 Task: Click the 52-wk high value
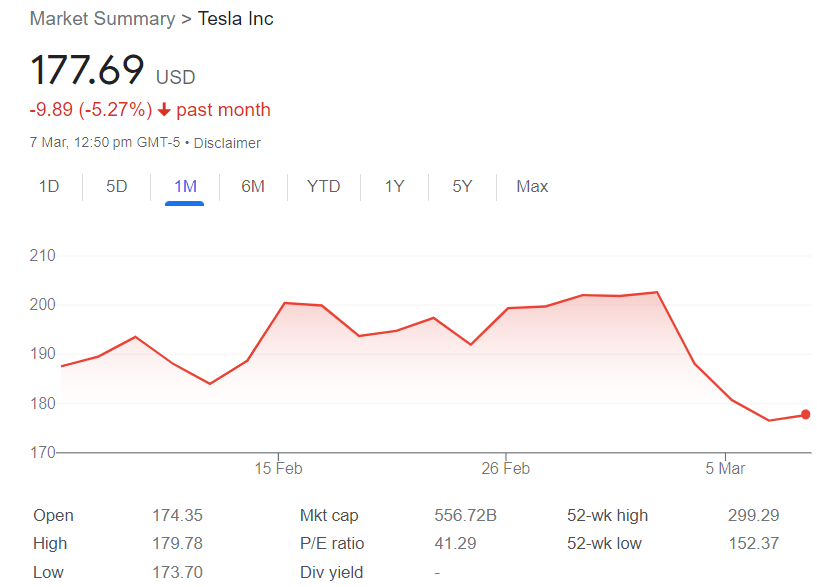coord(753,516)
